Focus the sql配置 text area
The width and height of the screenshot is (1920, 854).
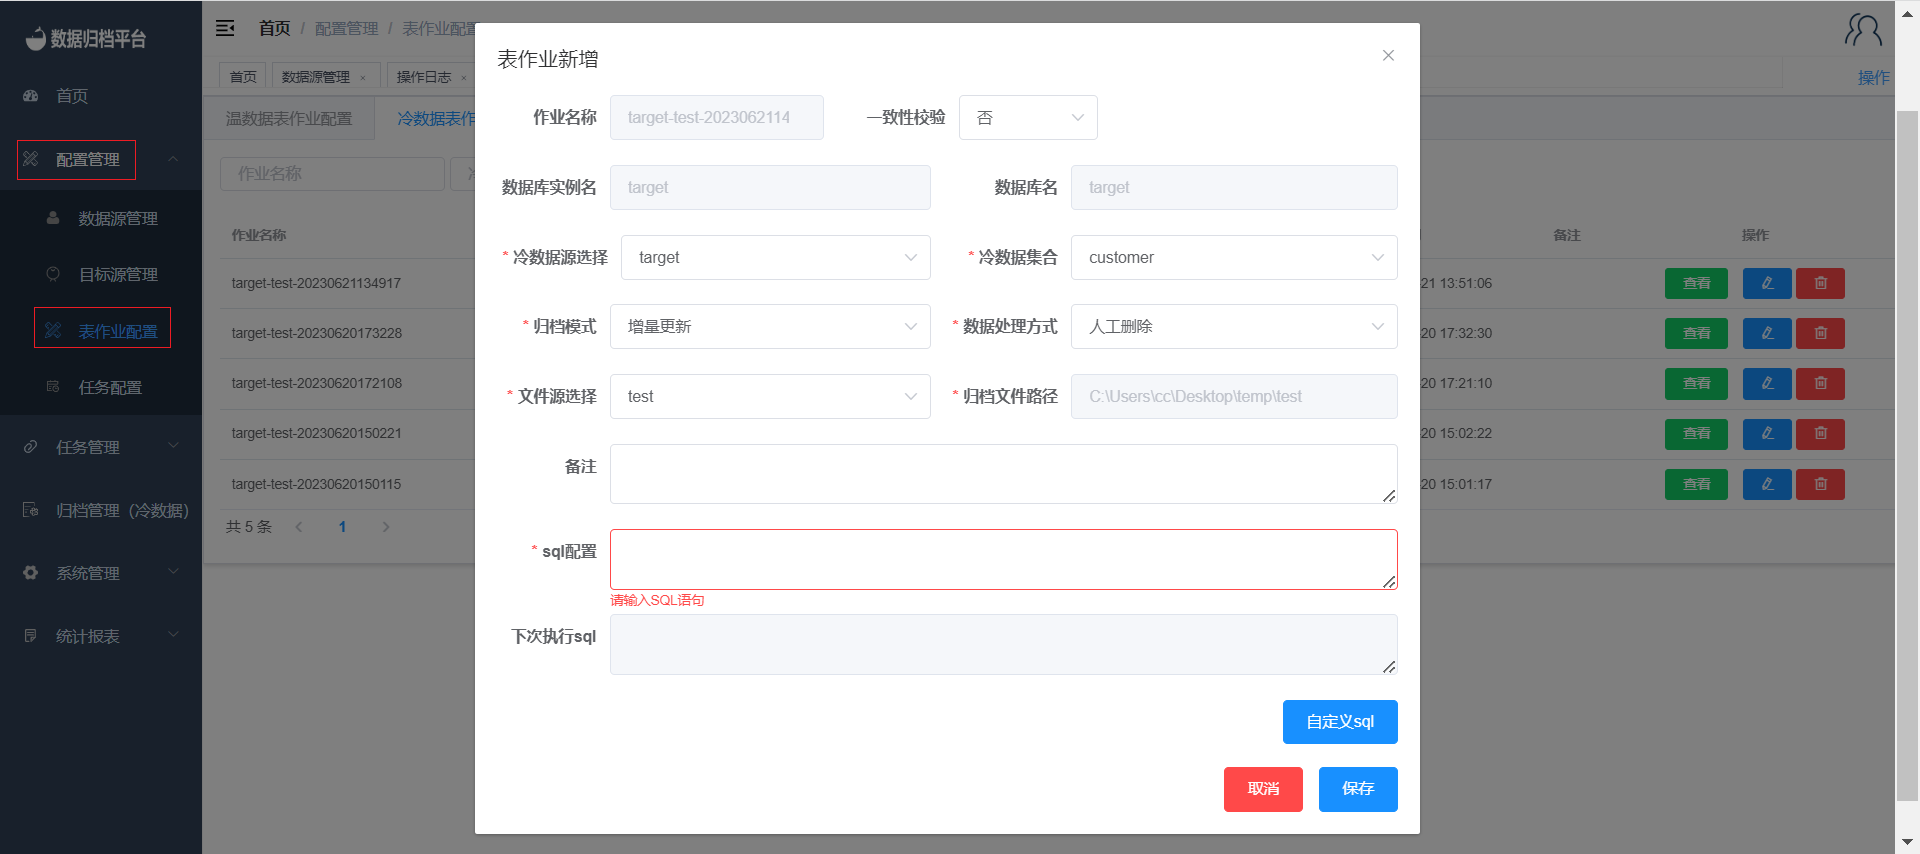tap(1003, 559)
